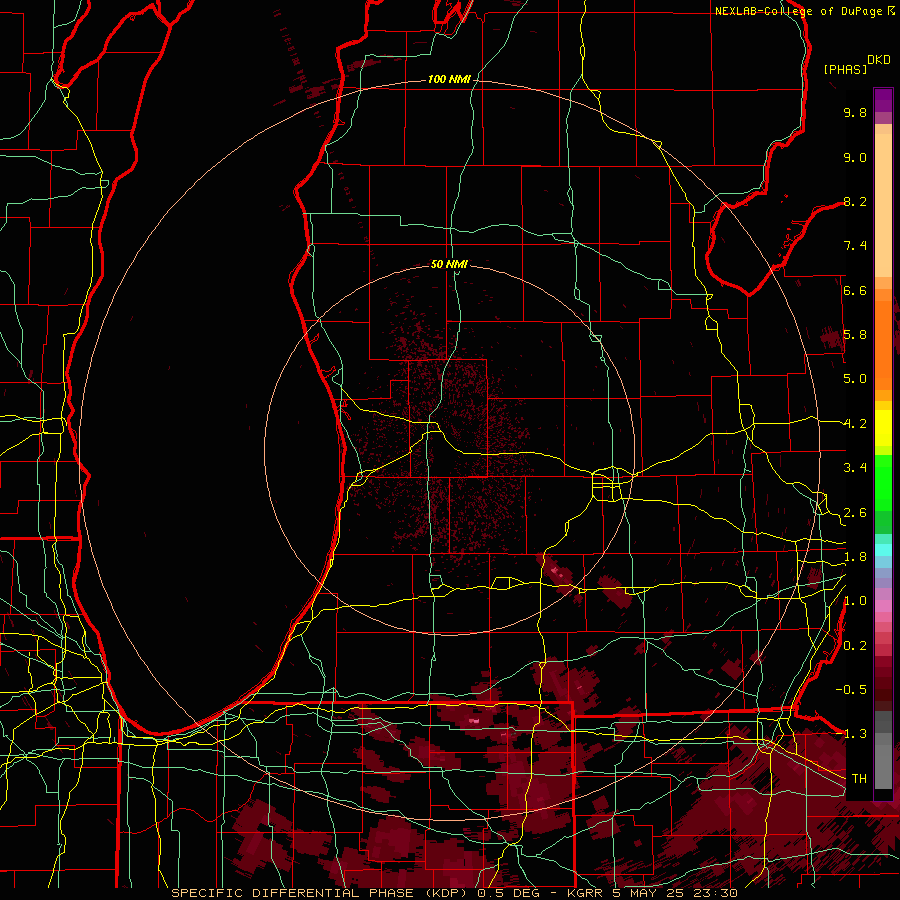900x900 pixels.
Task: Click the 5.0 scale value
Action: pyautogui.click(x=855, y=379)
